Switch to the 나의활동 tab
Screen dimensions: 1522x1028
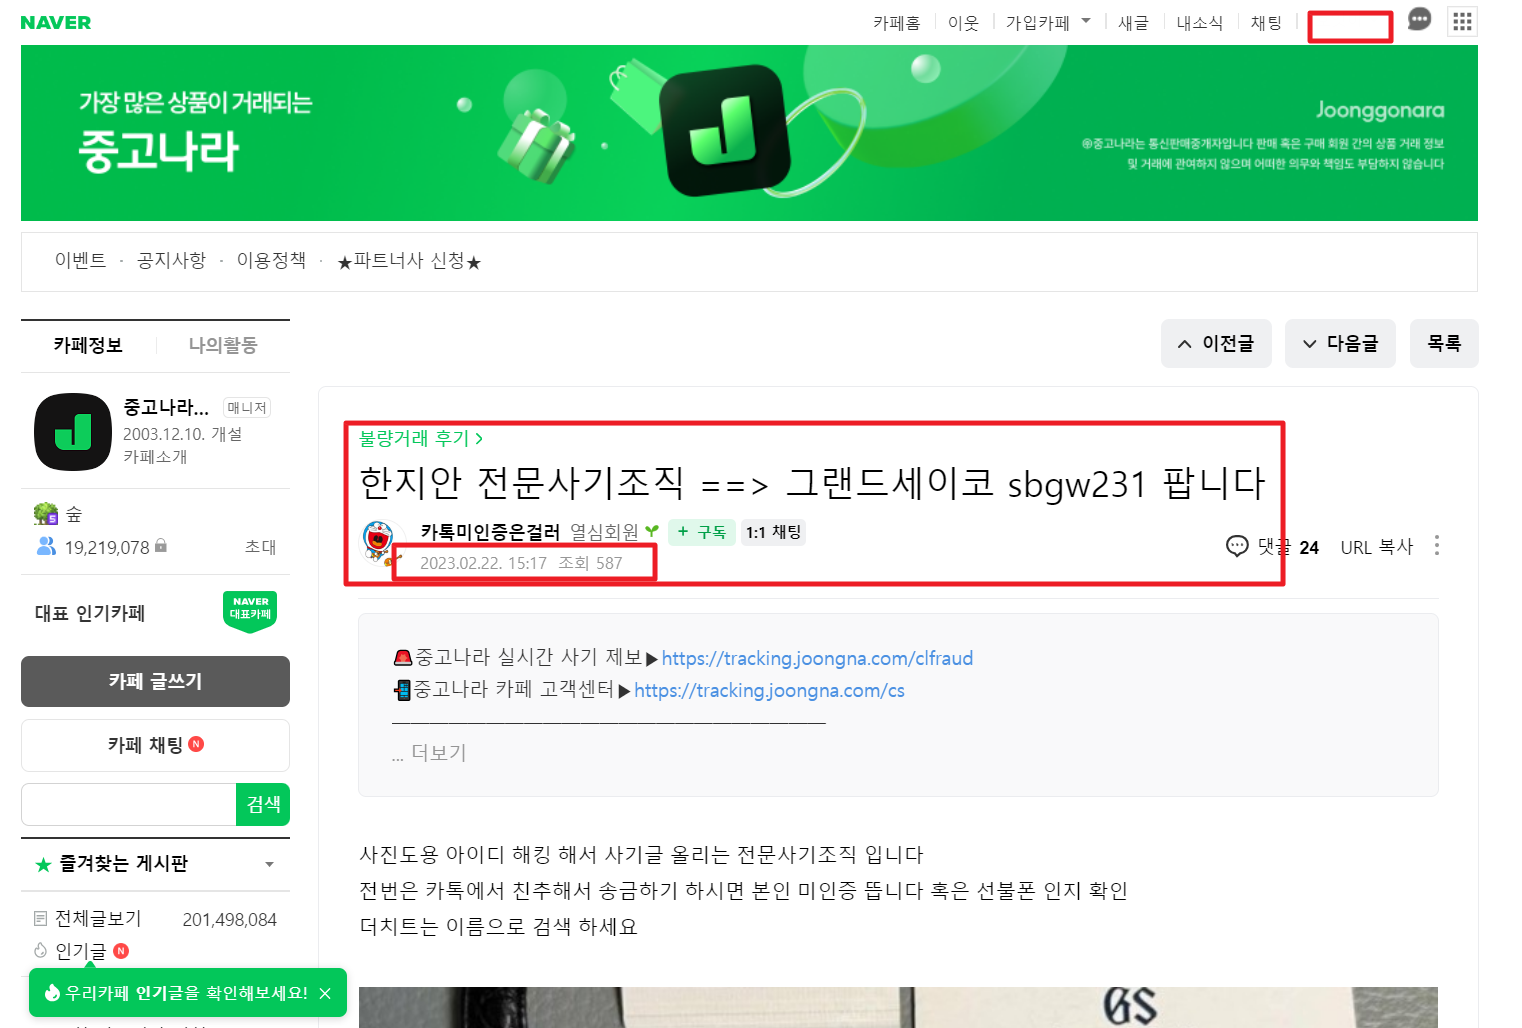pos(223,345)
